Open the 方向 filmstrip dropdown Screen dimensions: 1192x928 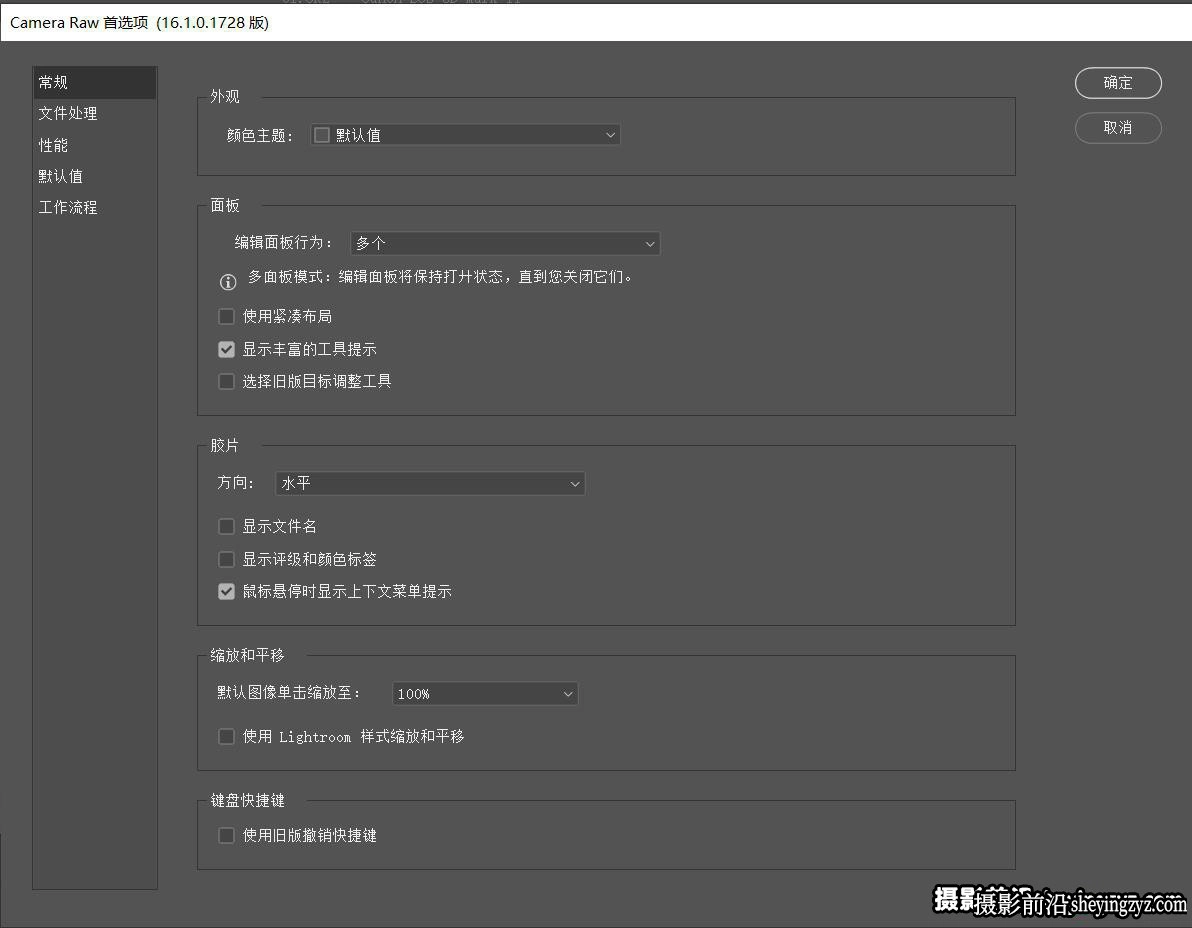click(430, 483)
